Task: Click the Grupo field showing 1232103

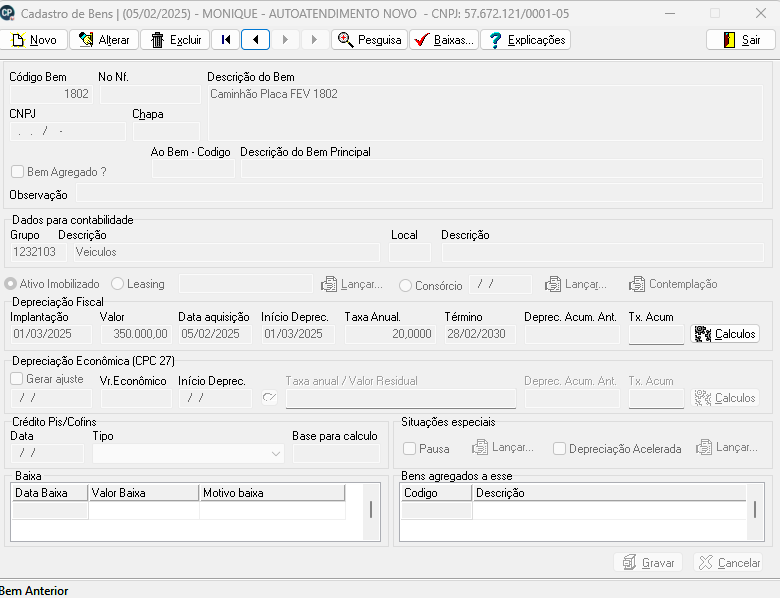Action: 38,252
